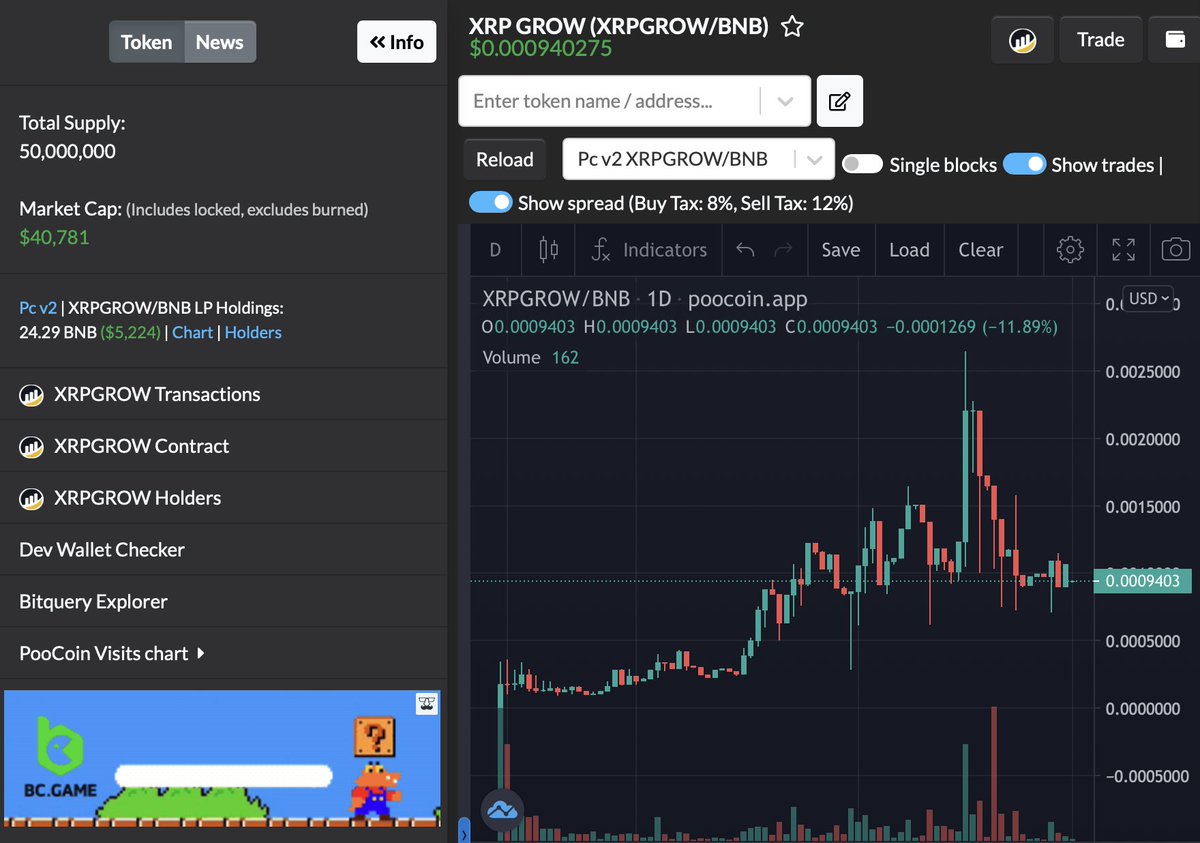Viewport: 1200px width, 843px height.
Task: Click the icon beside XRPGROW Contract
Action: (31, 447)
